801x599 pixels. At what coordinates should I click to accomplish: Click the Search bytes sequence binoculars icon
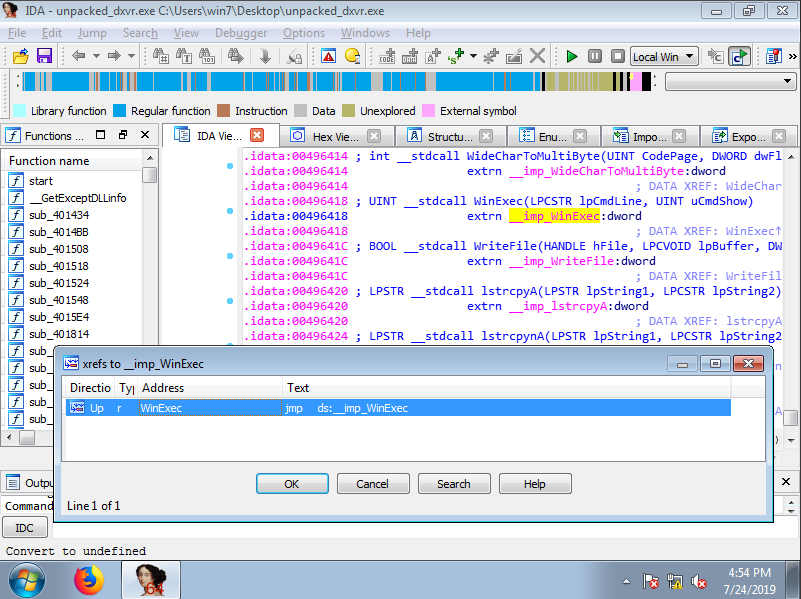tap(207, 56)
